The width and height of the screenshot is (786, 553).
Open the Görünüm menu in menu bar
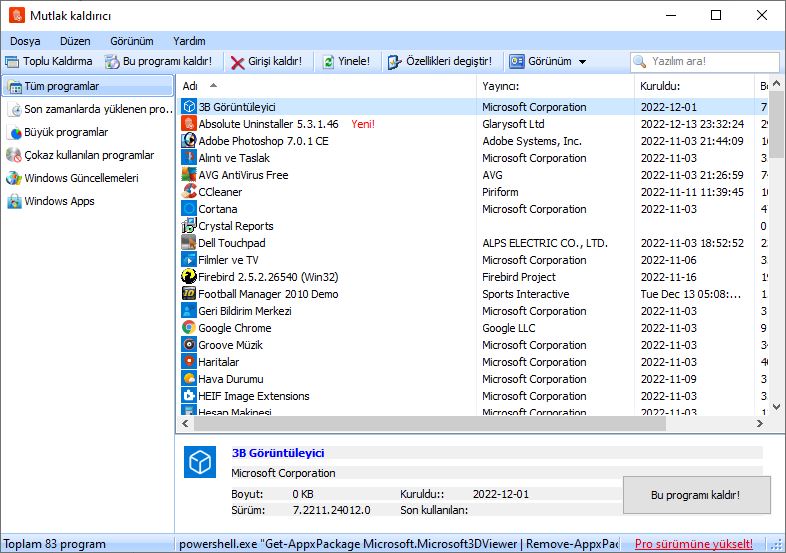132,41
